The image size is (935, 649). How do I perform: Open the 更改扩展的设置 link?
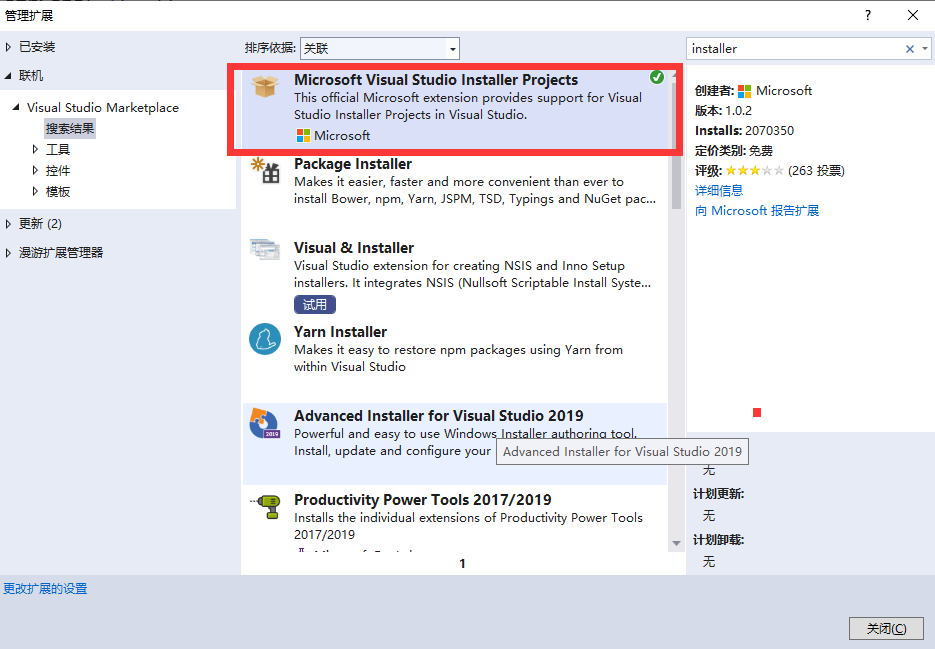[45, 589]
